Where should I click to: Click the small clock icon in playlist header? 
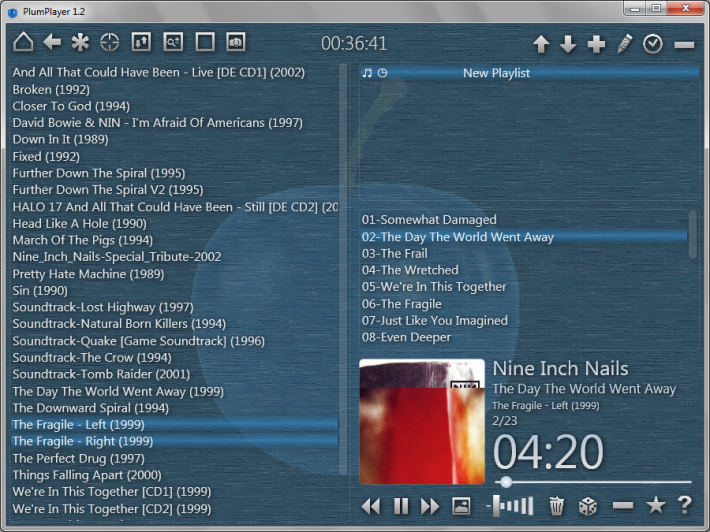coord(383,73)
